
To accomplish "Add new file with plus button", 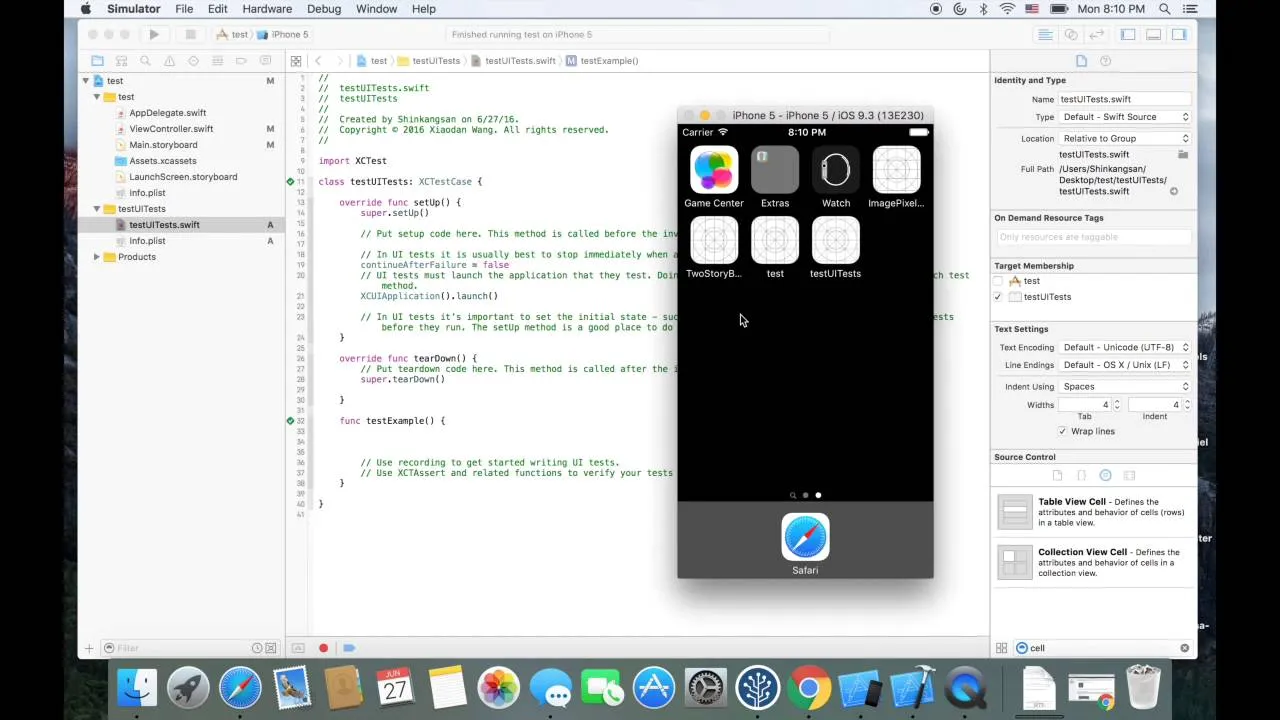I will tap(89, 648).
